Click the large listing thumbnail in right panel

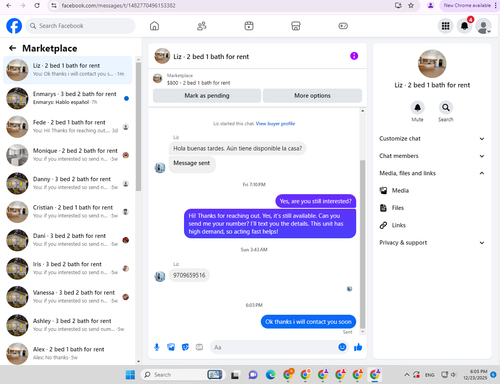[432, 64]
